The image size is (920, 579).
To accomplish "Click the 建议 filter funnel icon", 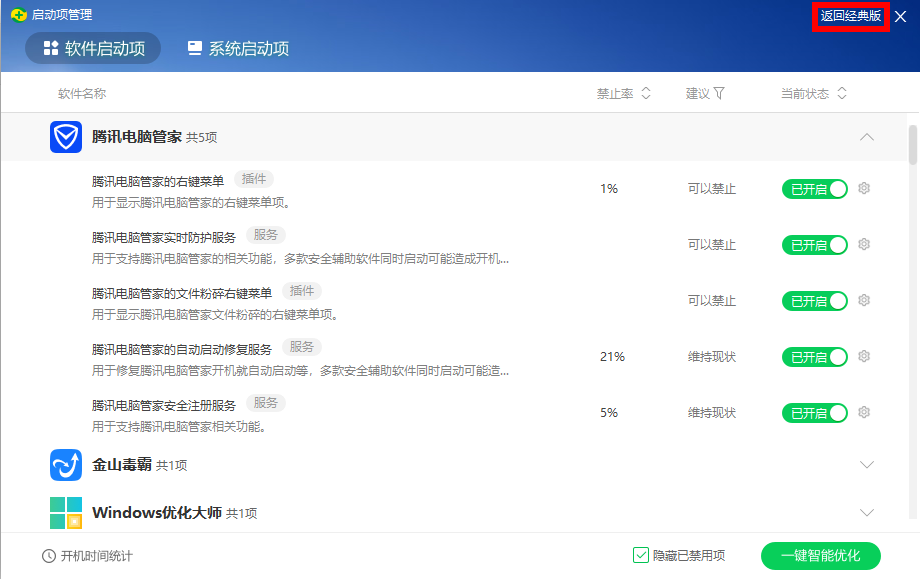I will [x=719, y=93].
